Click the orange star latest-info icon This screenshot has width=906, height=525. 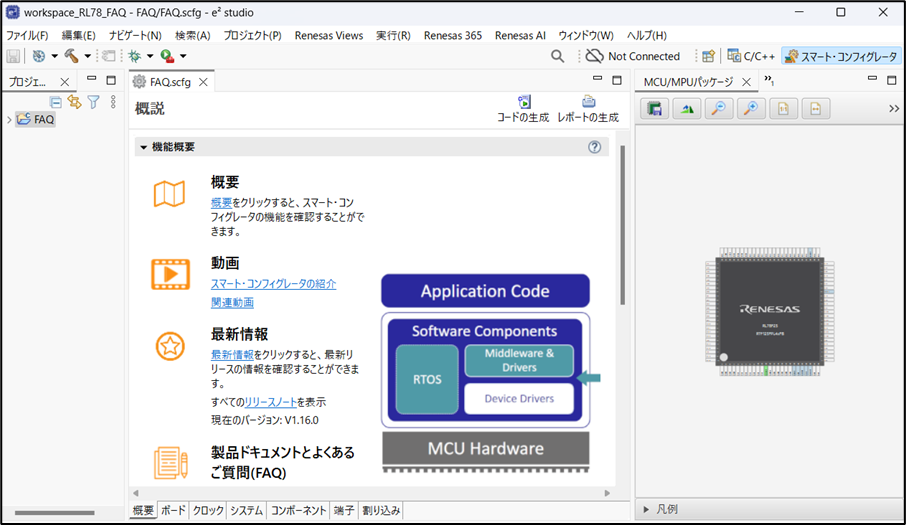(170, 346)
